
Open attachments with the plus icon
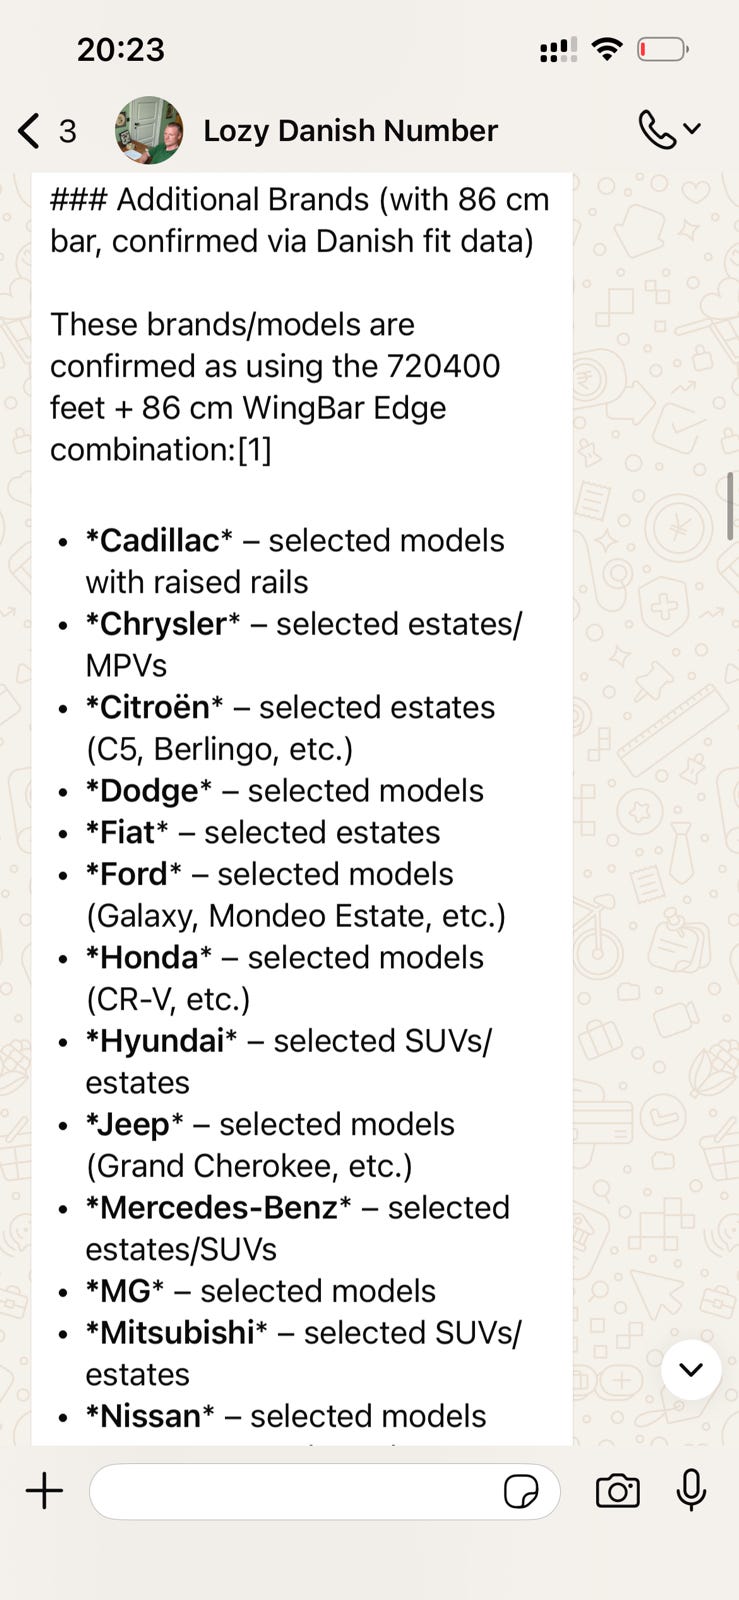click(44, 1491)
